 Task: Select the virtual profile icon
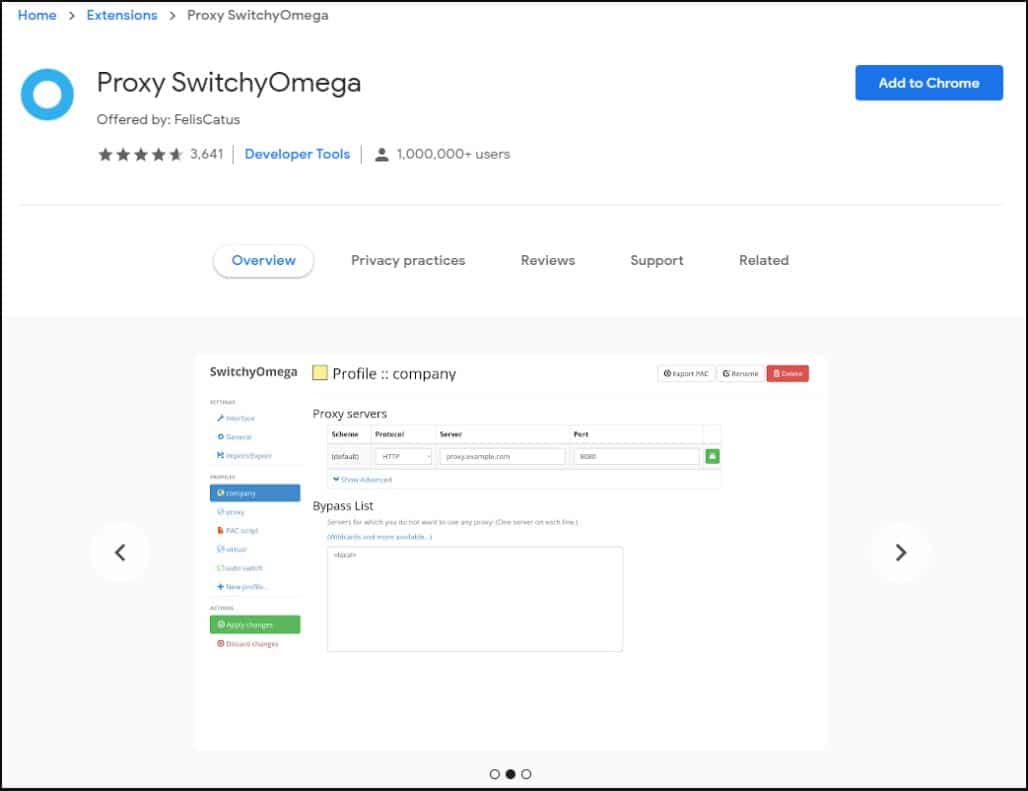[x=221, y=546]
